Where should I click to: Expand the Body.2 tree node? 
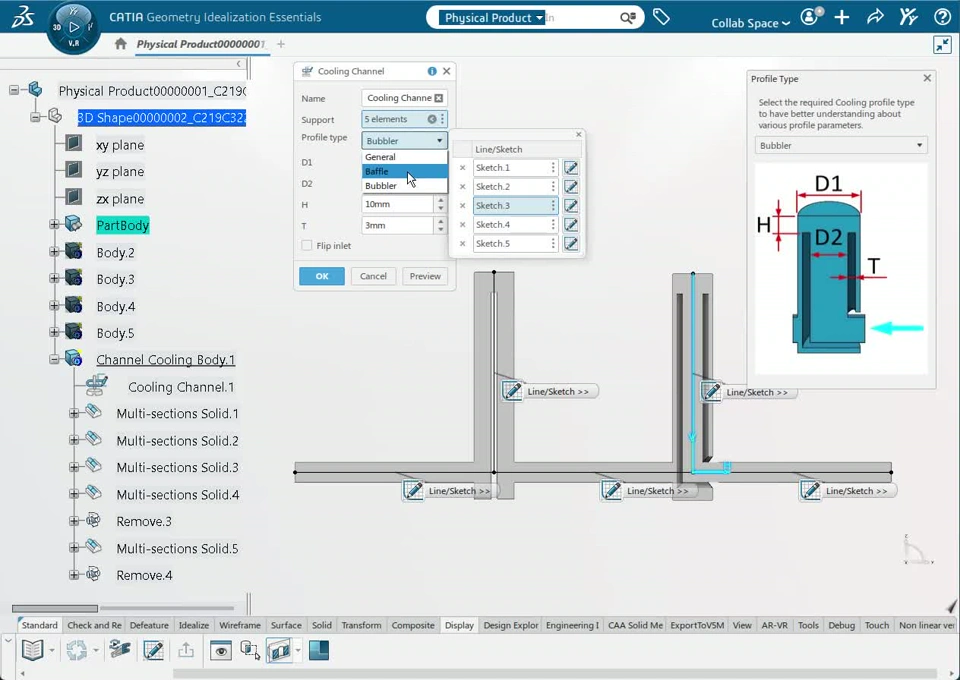54,252
